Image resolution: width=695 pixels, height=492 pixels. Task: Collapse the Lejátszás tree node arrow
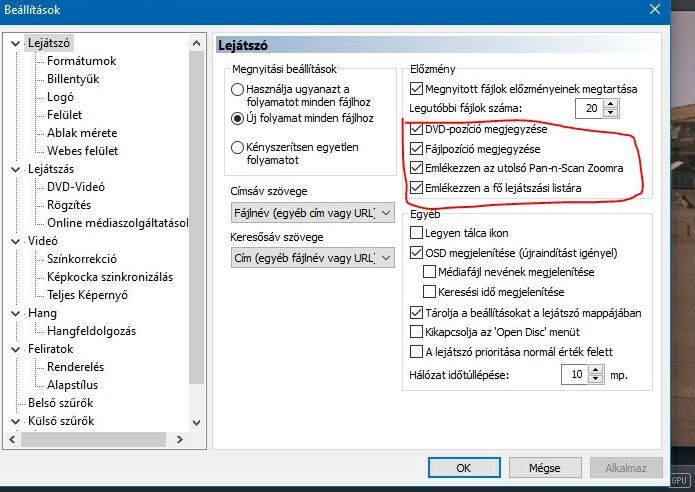tap(16, 169)
